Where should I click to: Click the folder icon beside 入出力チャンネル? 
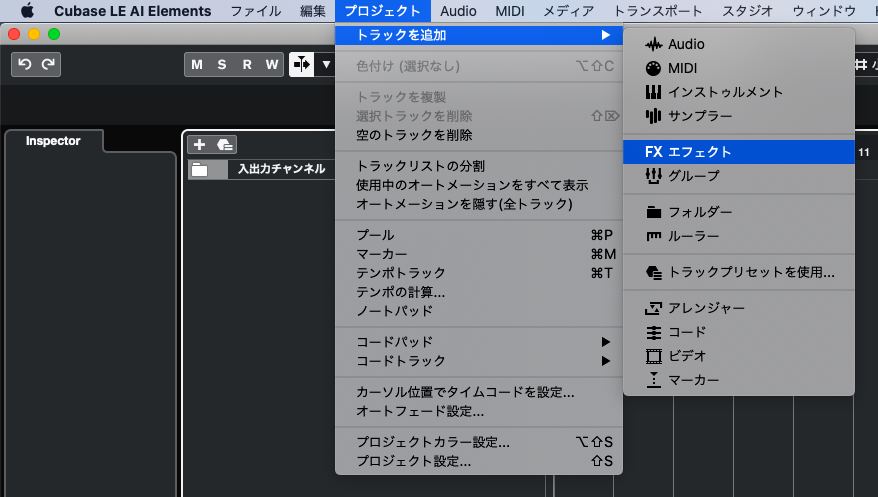(x=199, y=170)
